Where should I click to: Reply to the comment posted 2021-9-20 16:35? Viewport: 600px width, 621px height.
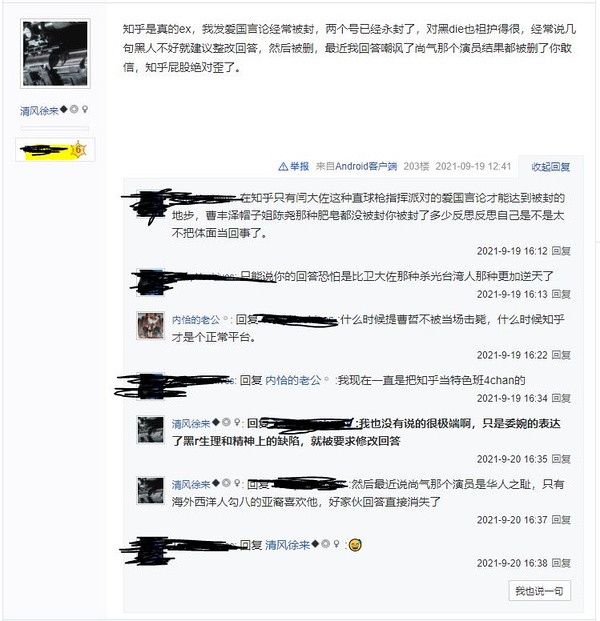(561, 459)
